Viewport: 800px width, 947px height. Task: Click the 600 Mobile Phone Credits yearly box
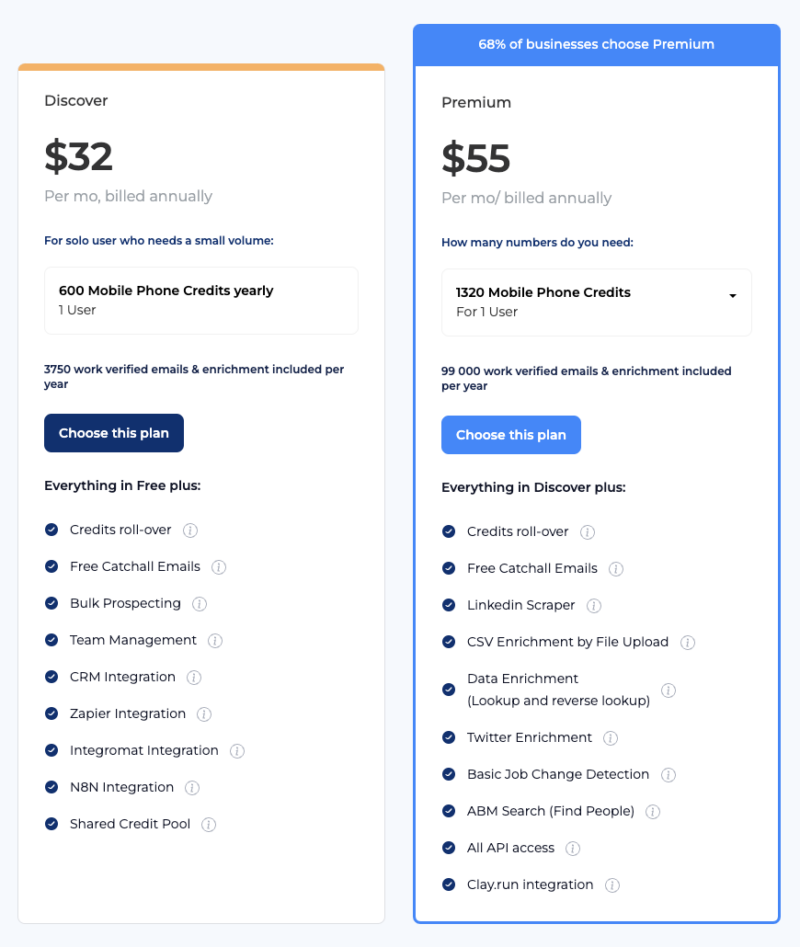[x=201, y=301]
